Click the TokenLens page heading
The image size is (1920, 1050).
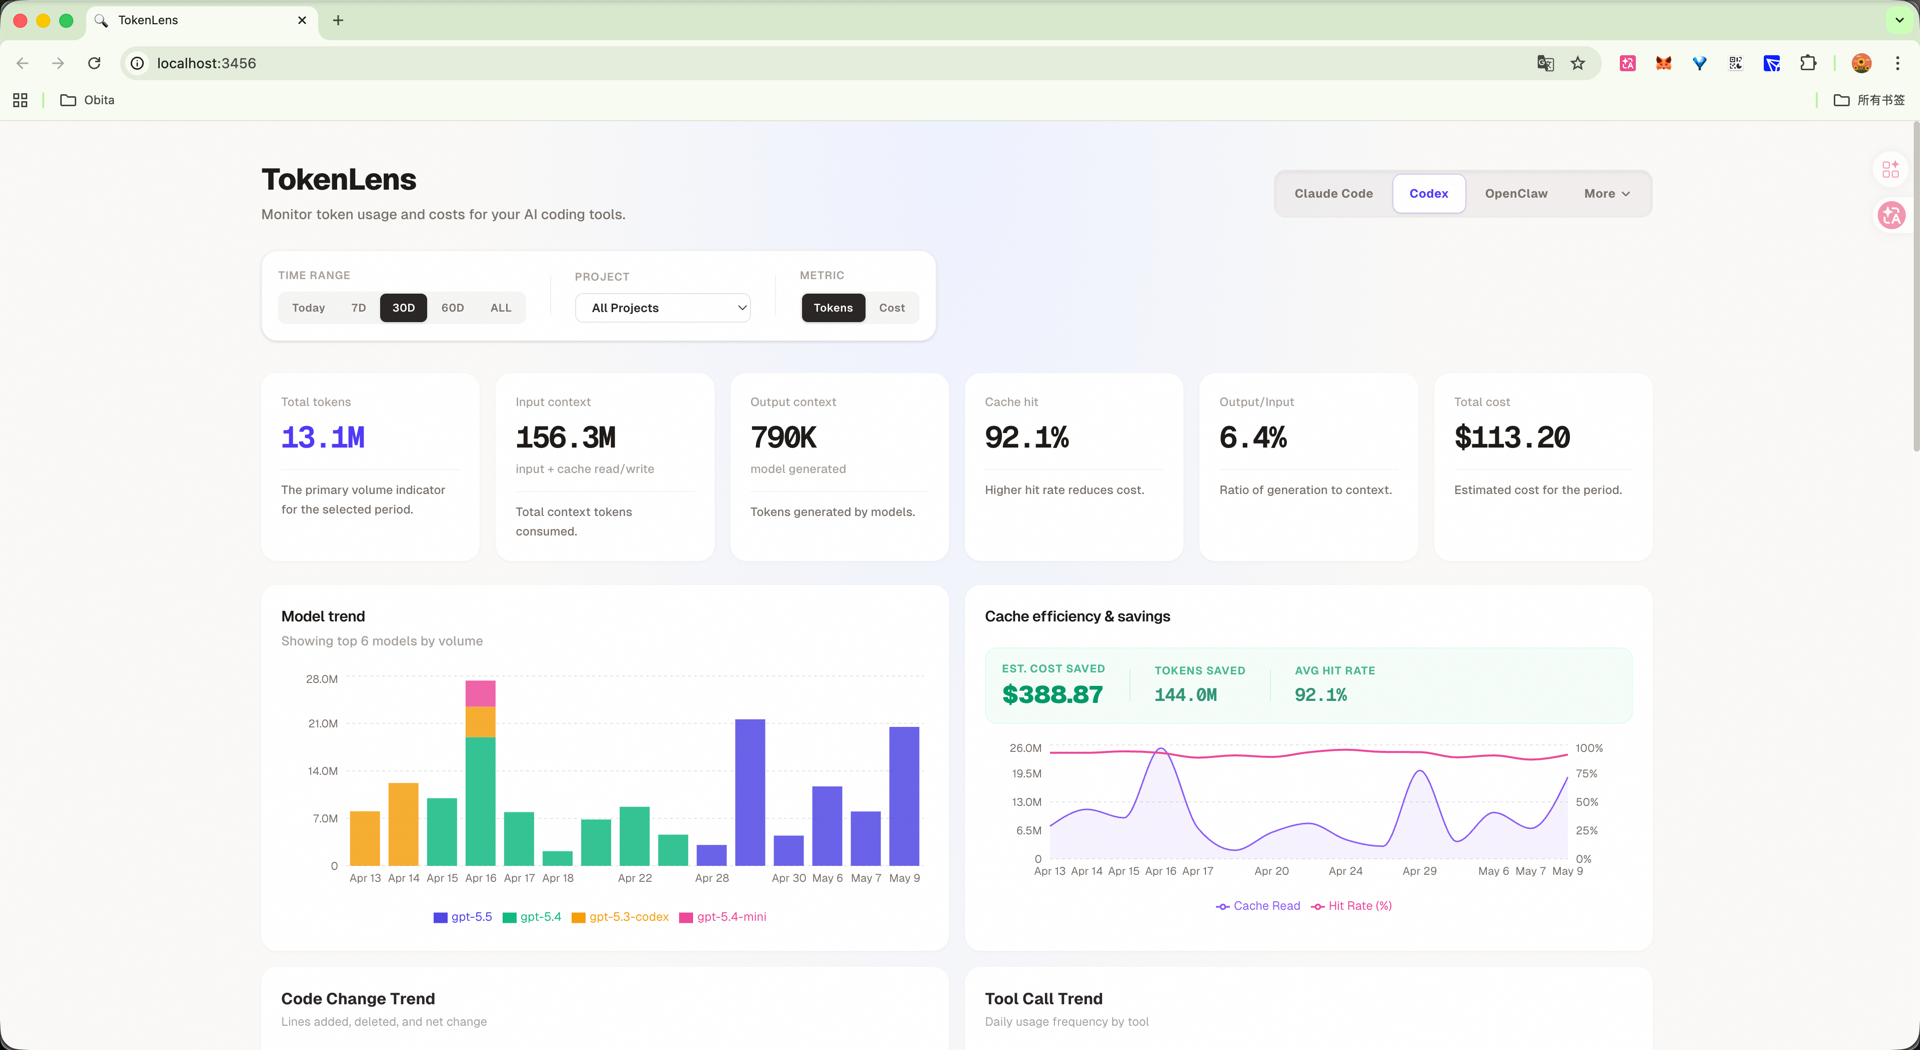pos(339,180)
